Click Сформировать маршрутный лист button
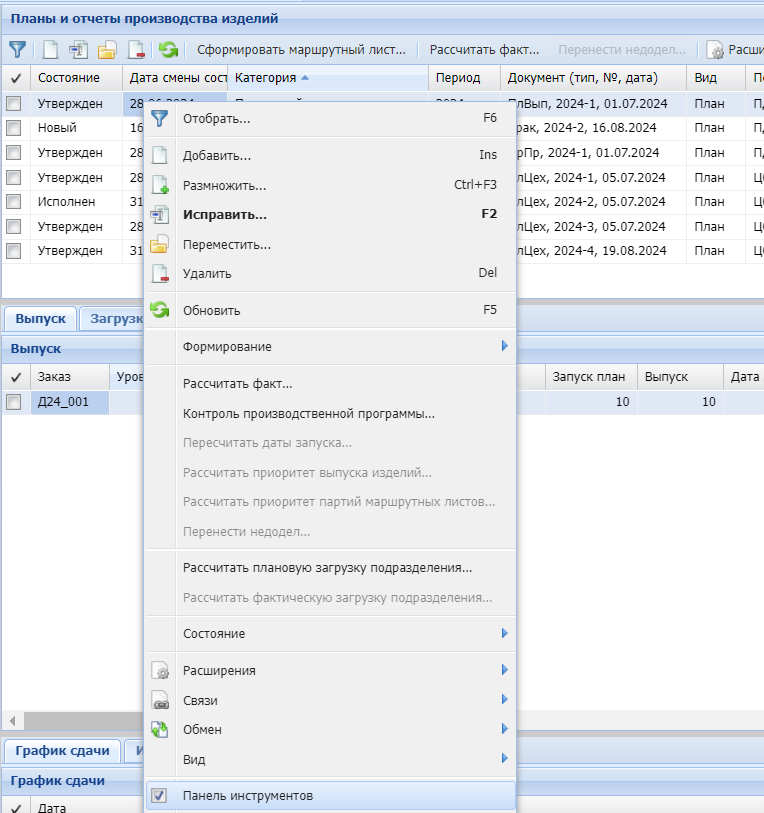This screenshot has height=813, width=764. click(x=301, y=49)
